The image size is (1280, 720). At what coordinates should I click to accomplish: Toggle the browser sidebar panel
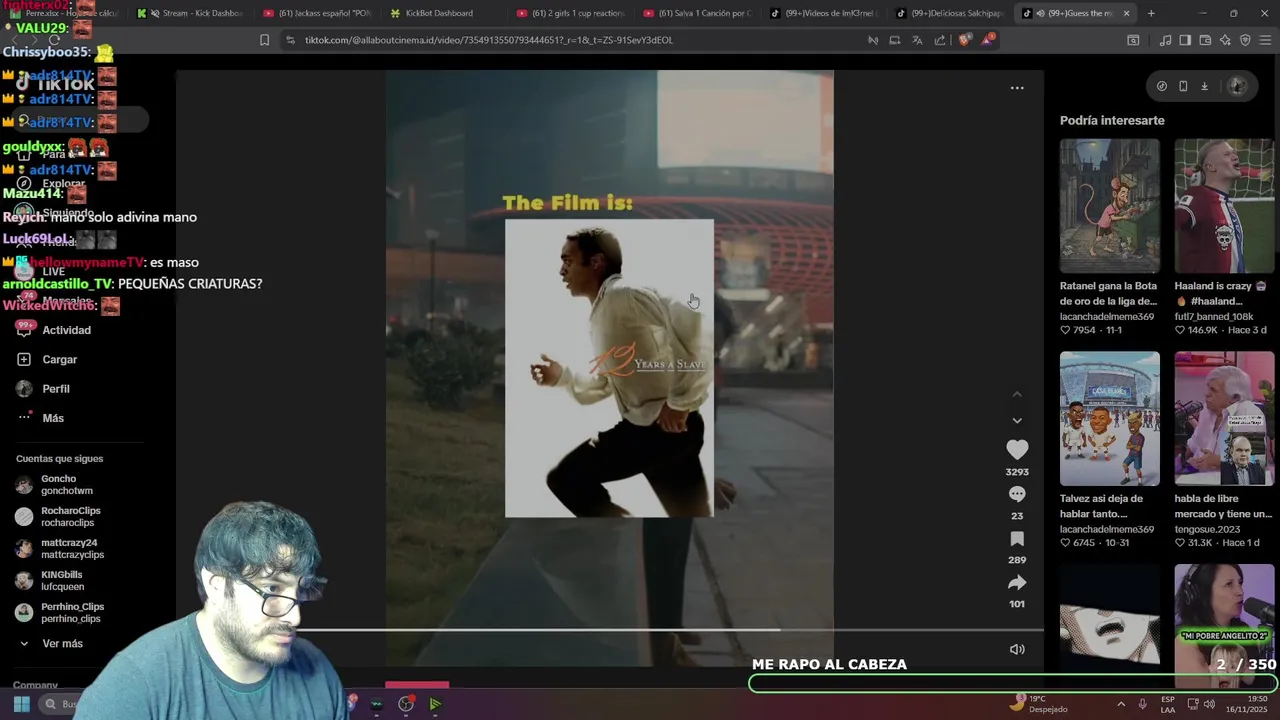pyautogui.click(x=1185, y=40)
